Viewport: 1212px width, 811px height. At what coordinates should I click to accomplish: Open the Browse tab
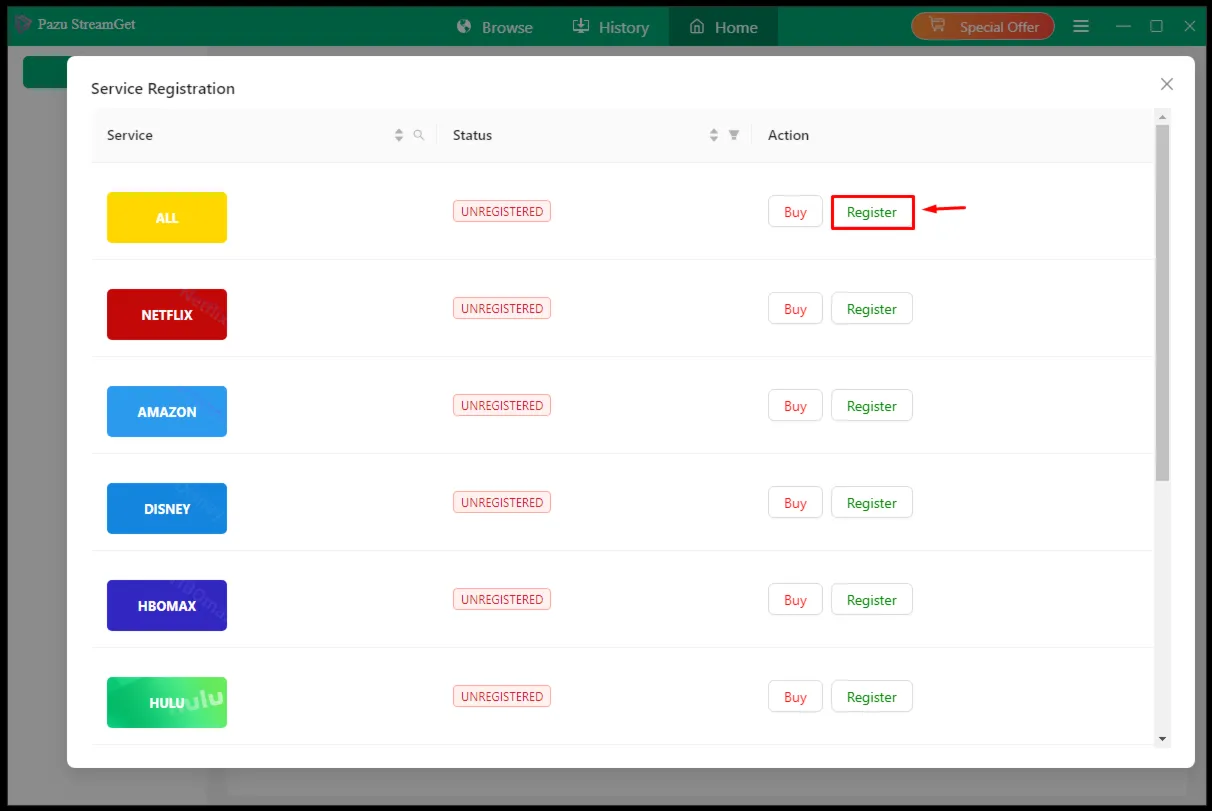(494, 27)
